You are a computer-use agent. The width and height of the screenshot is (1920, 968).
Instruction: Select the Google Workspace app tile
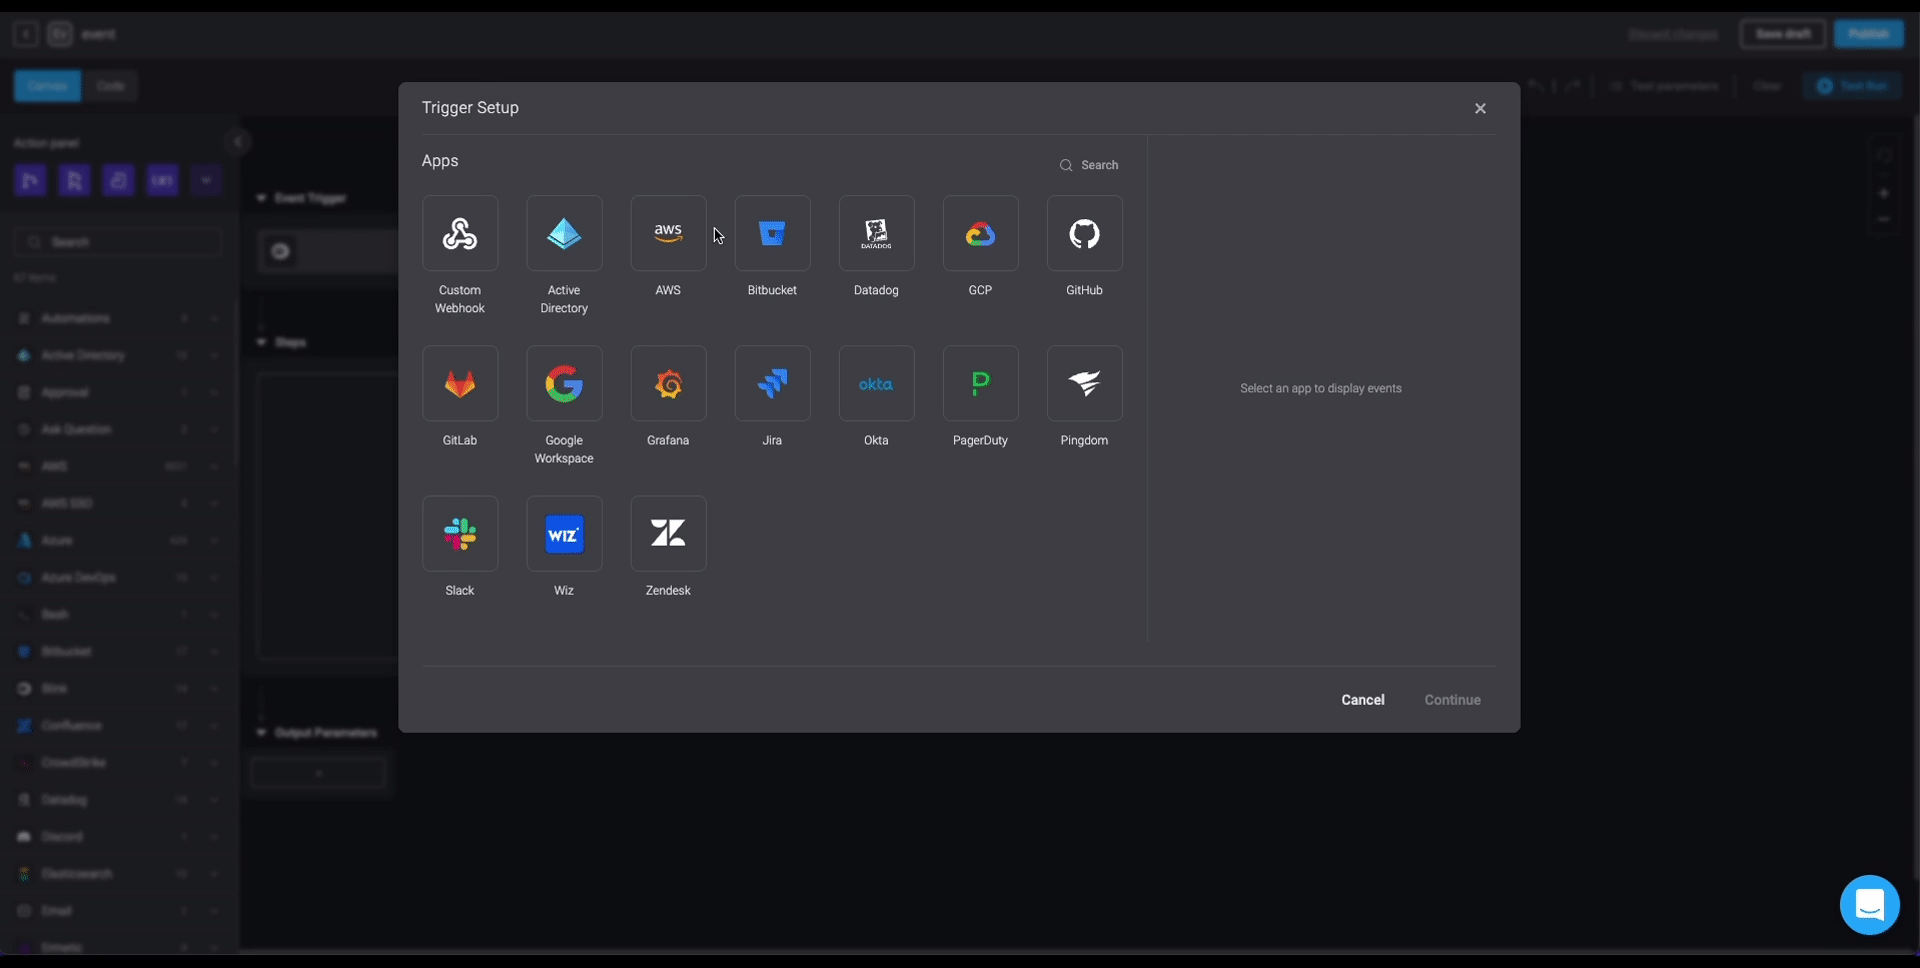(564, 384)
